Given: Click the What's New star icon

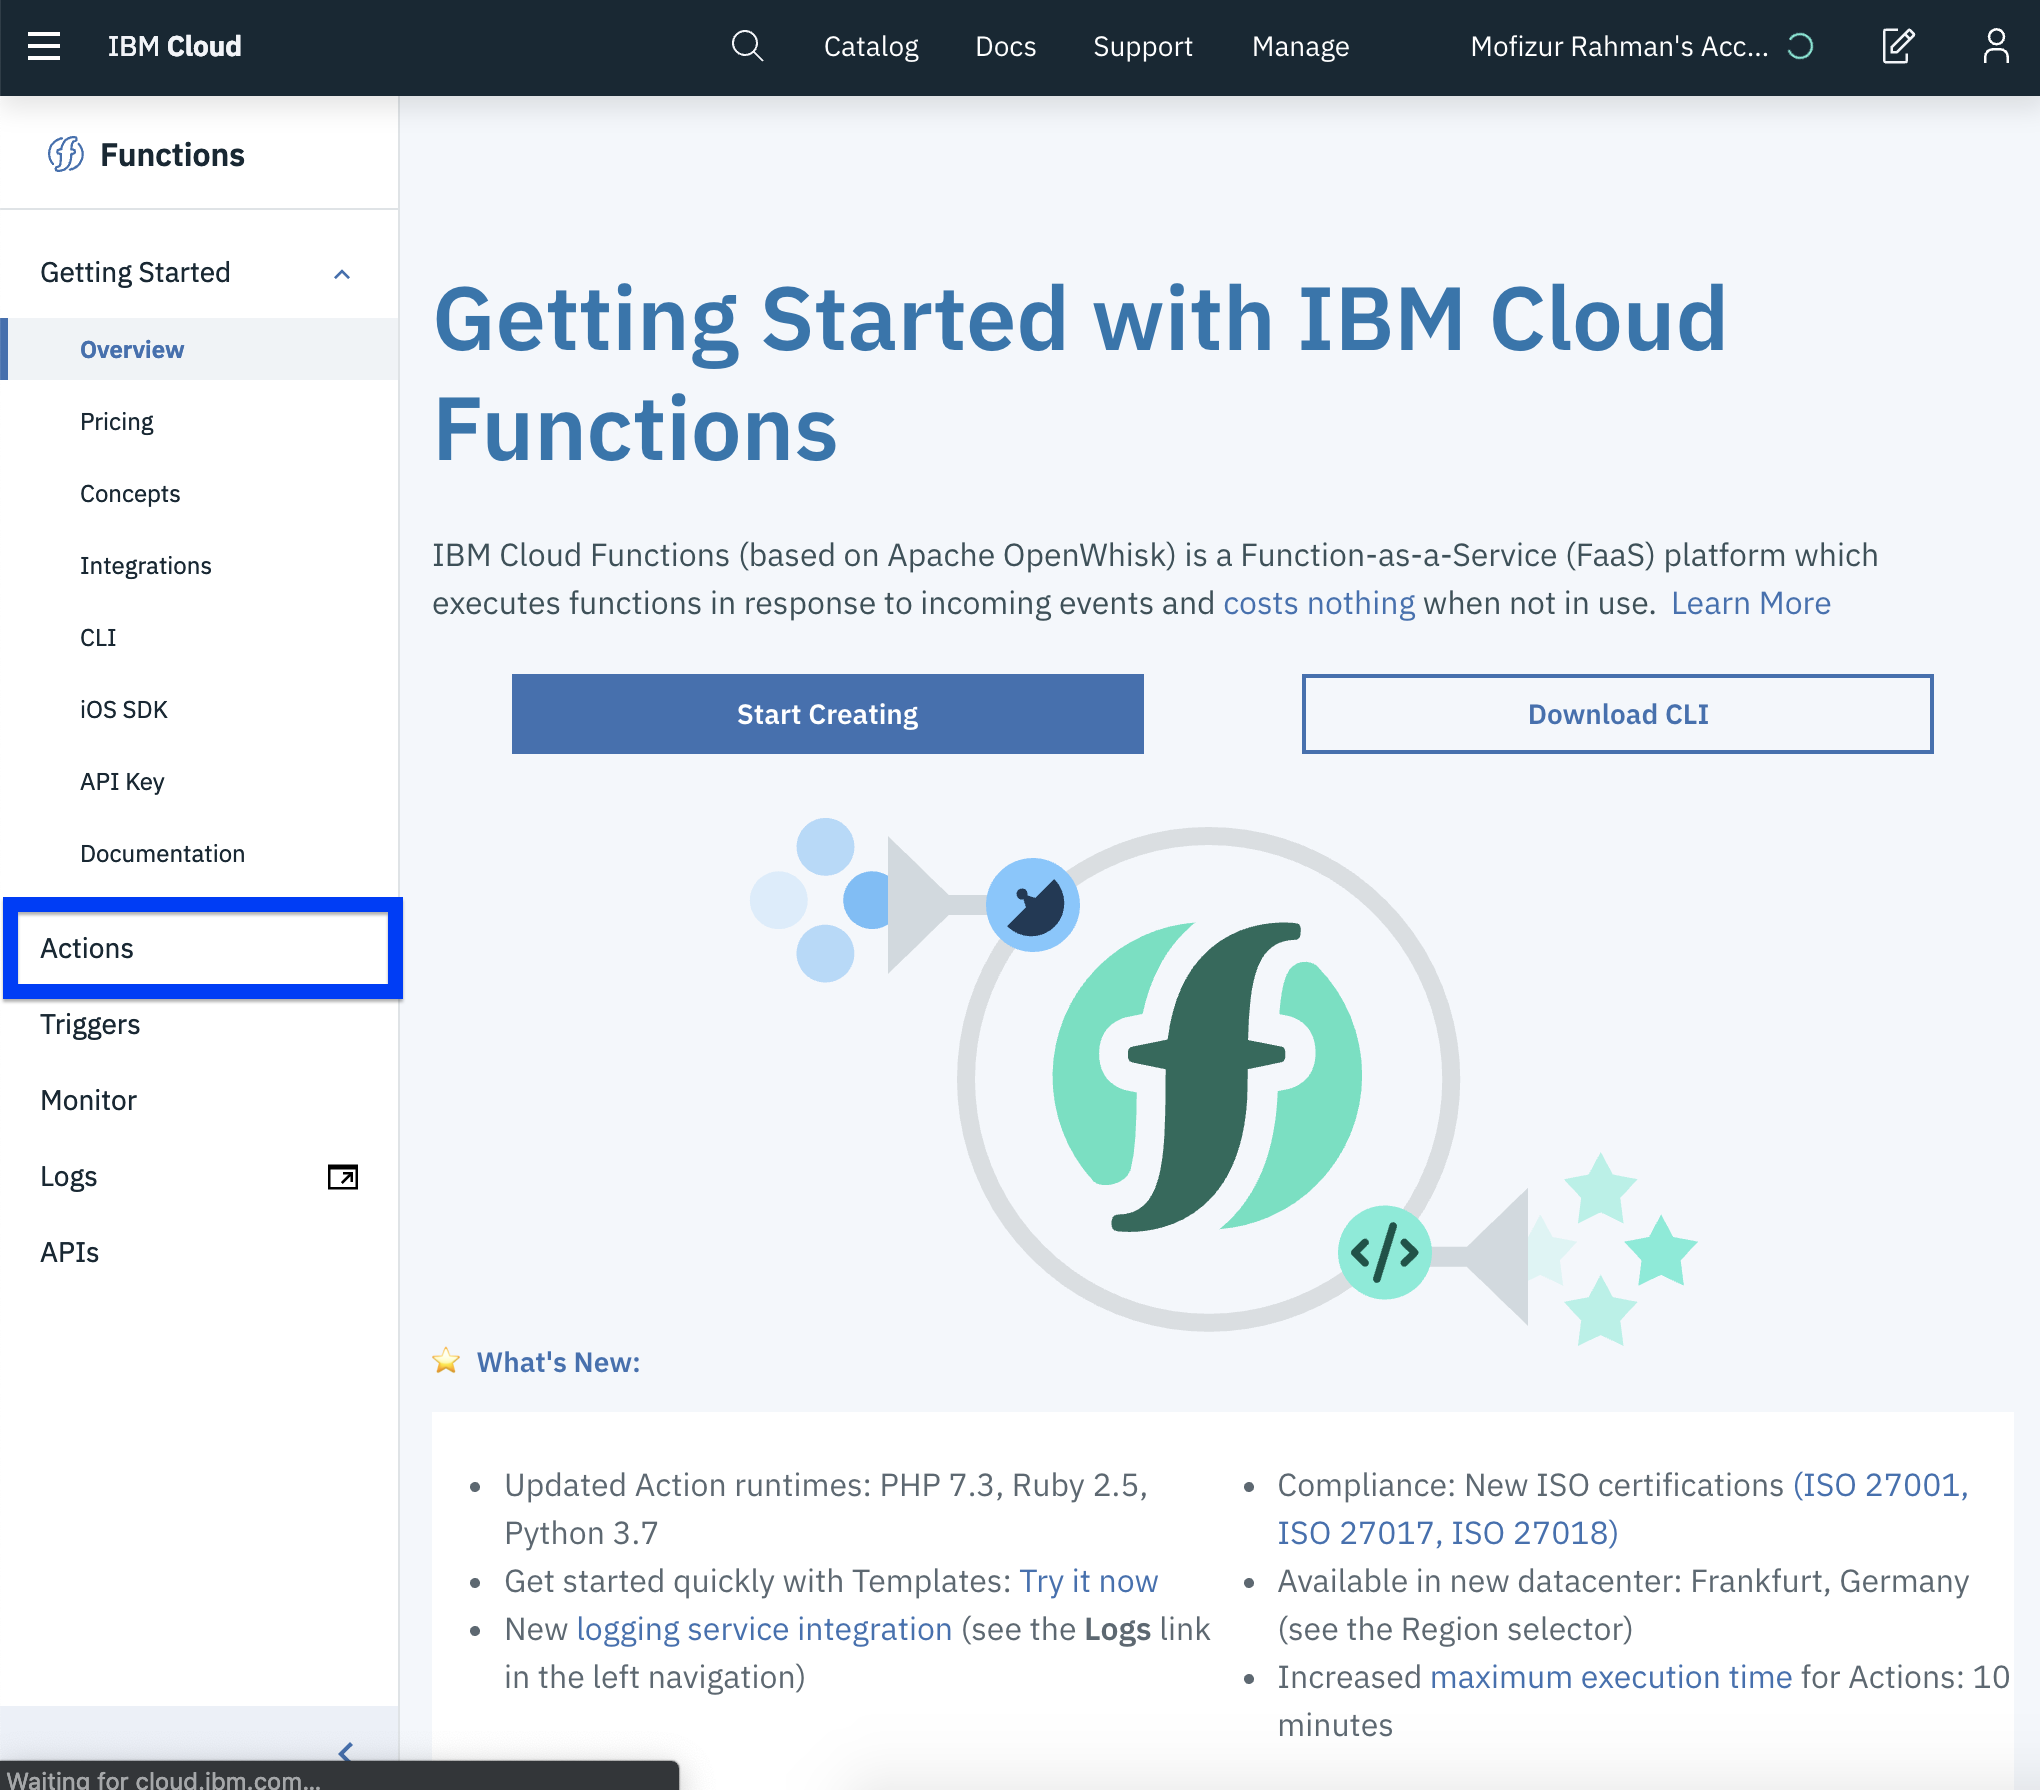Looking at the screenshot, I should 446,1361.
